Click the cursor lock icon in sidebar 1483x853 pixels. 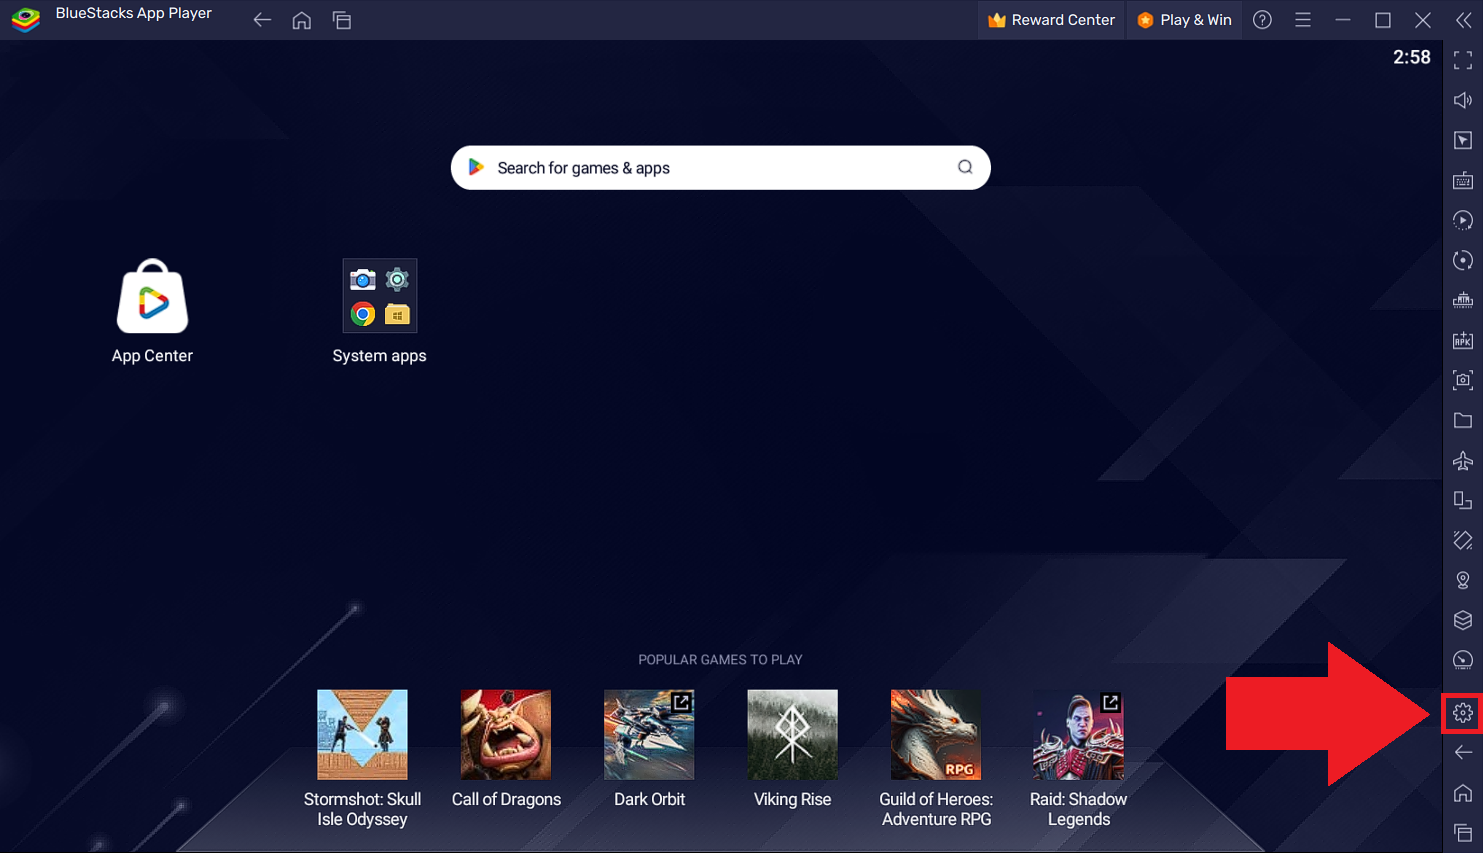pyautogui.click(x=1463, y=140)
